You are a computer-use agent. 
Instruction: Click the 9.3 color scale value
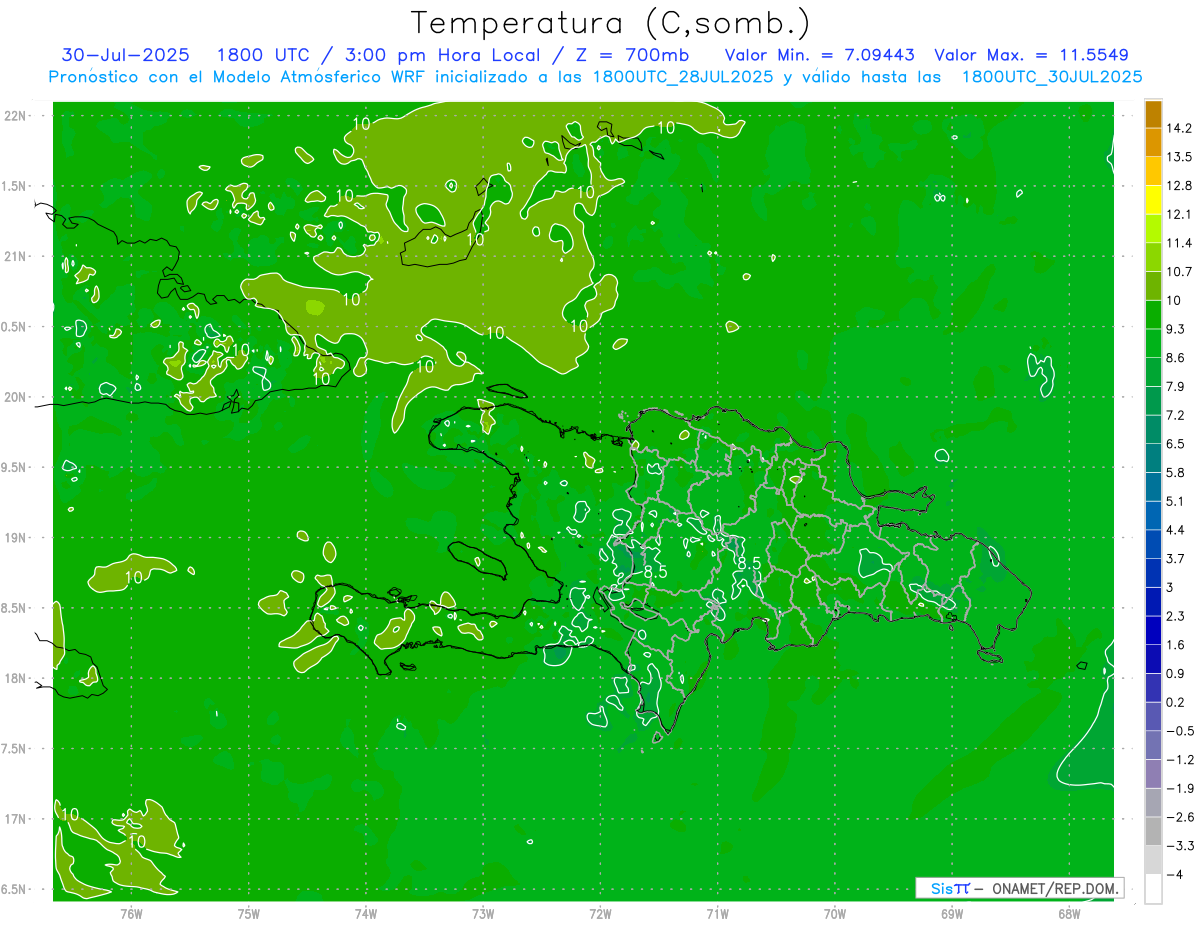pos(1176,329)
